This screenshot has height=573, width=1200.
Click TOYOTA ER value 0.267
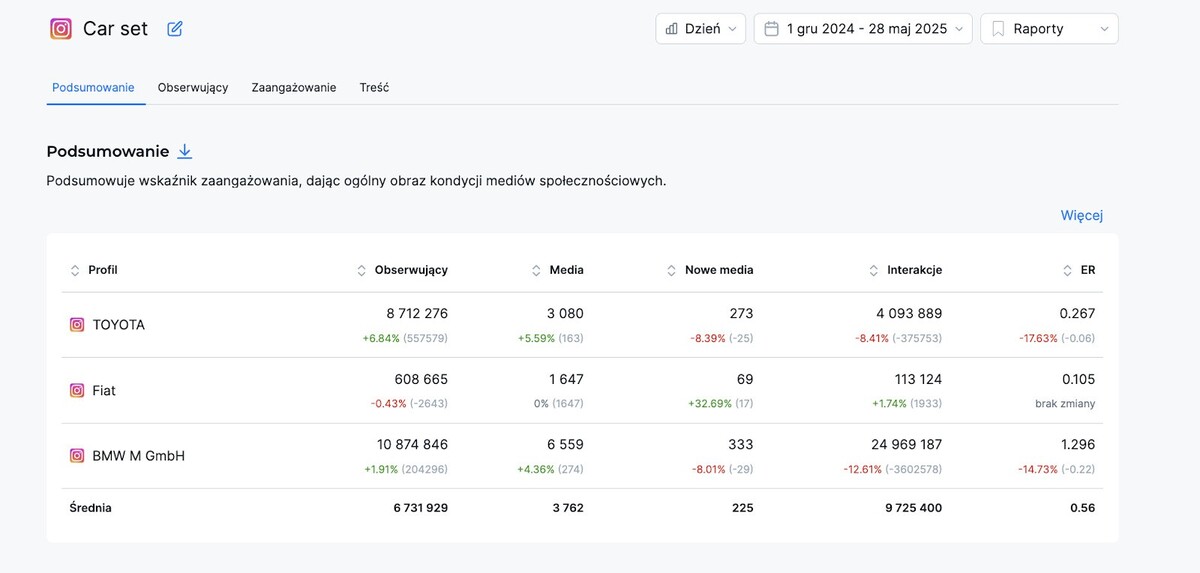[1077, 314]
